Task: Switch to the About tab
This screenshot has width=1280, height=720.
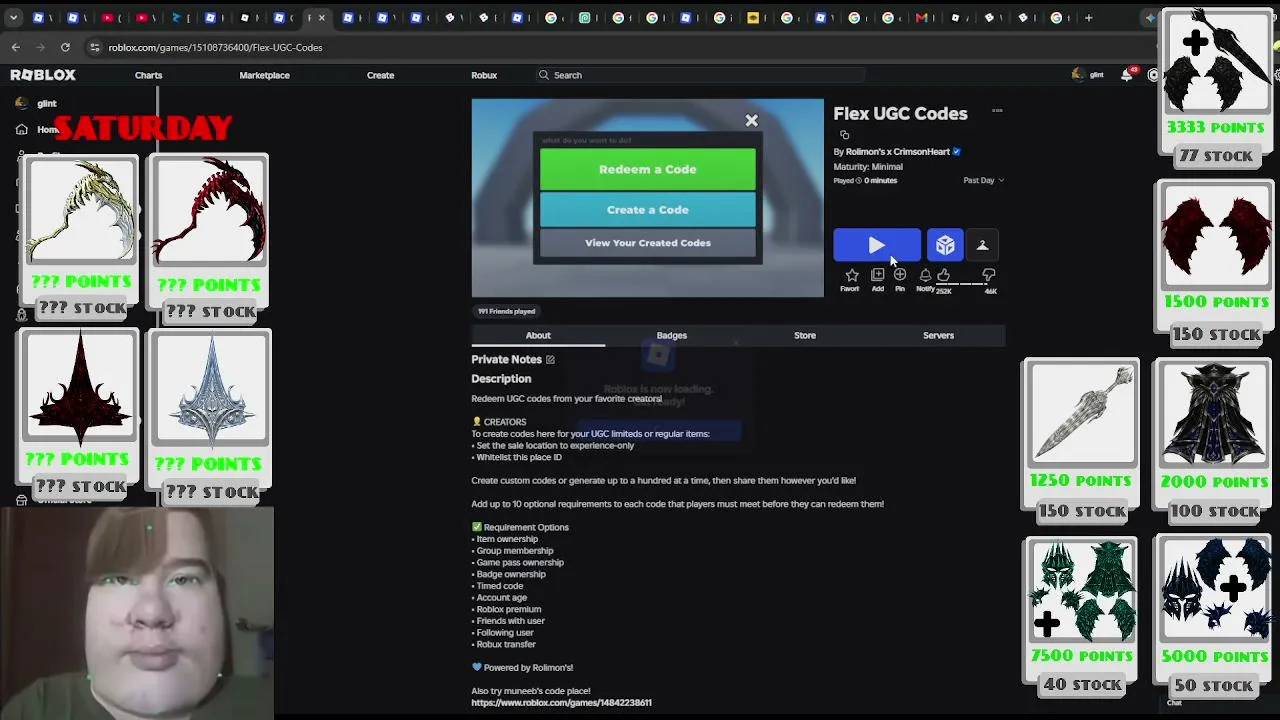Action: [538, 336]
